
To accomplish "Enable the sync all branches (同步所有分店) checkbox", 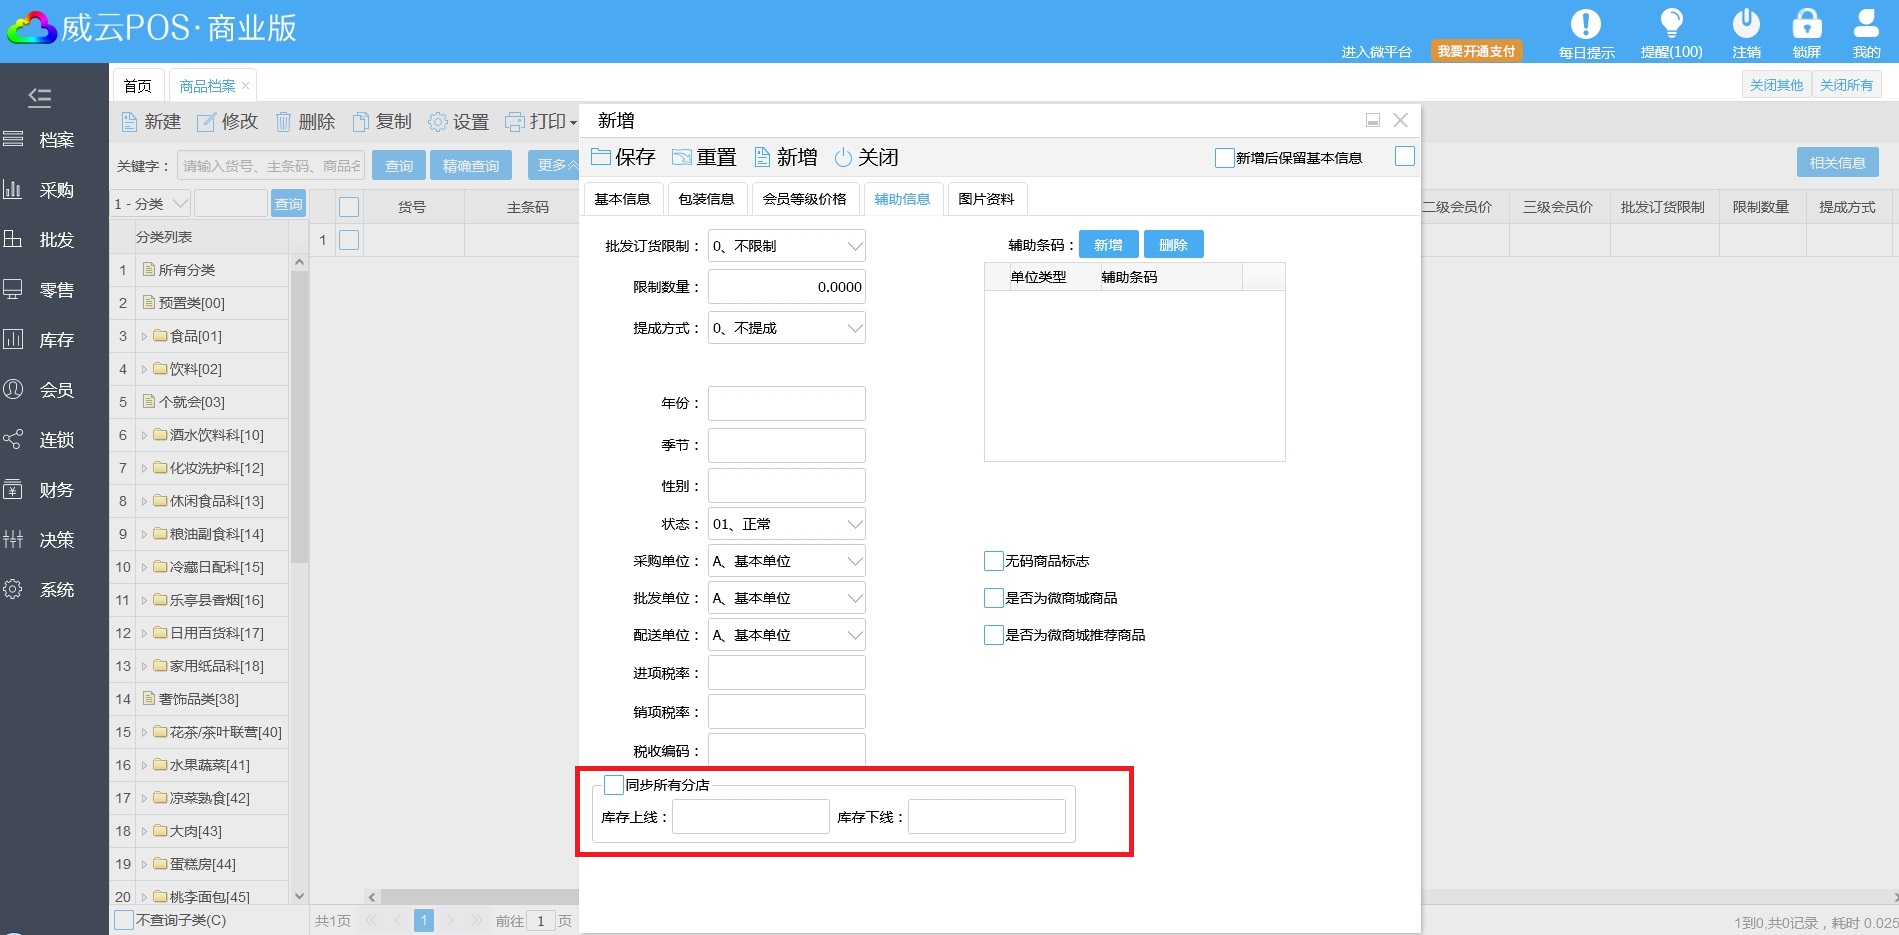I will [x=614, y=785].
